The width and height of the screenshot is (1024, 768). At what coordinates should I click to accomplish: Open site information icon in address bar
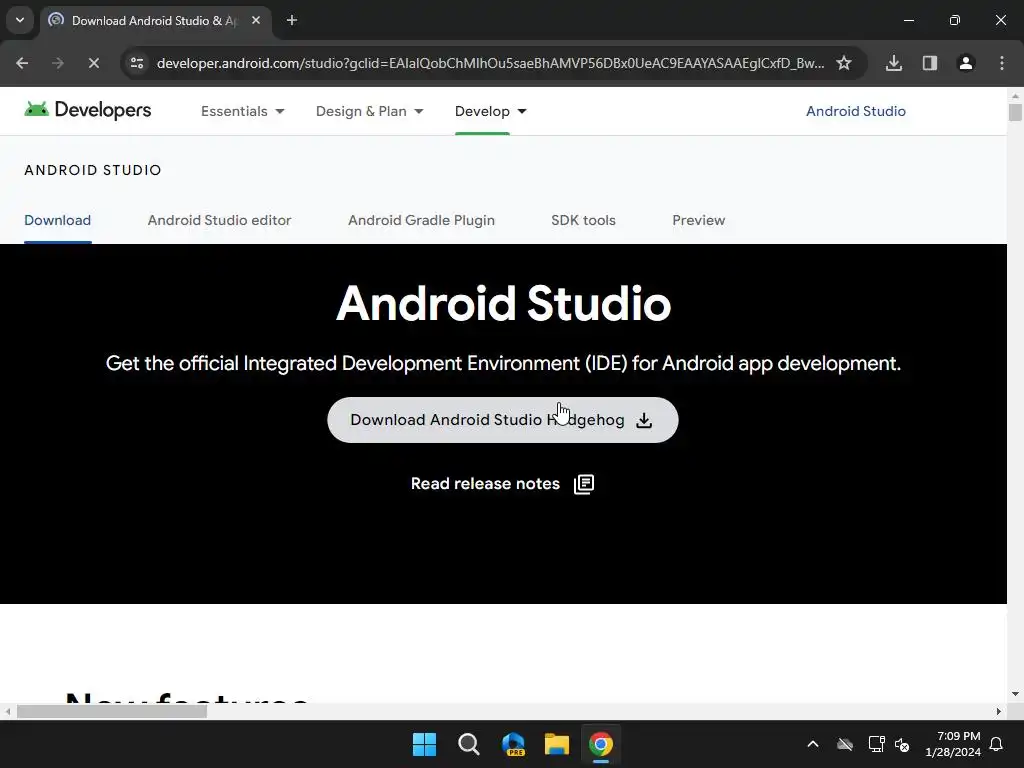[137, 63]
